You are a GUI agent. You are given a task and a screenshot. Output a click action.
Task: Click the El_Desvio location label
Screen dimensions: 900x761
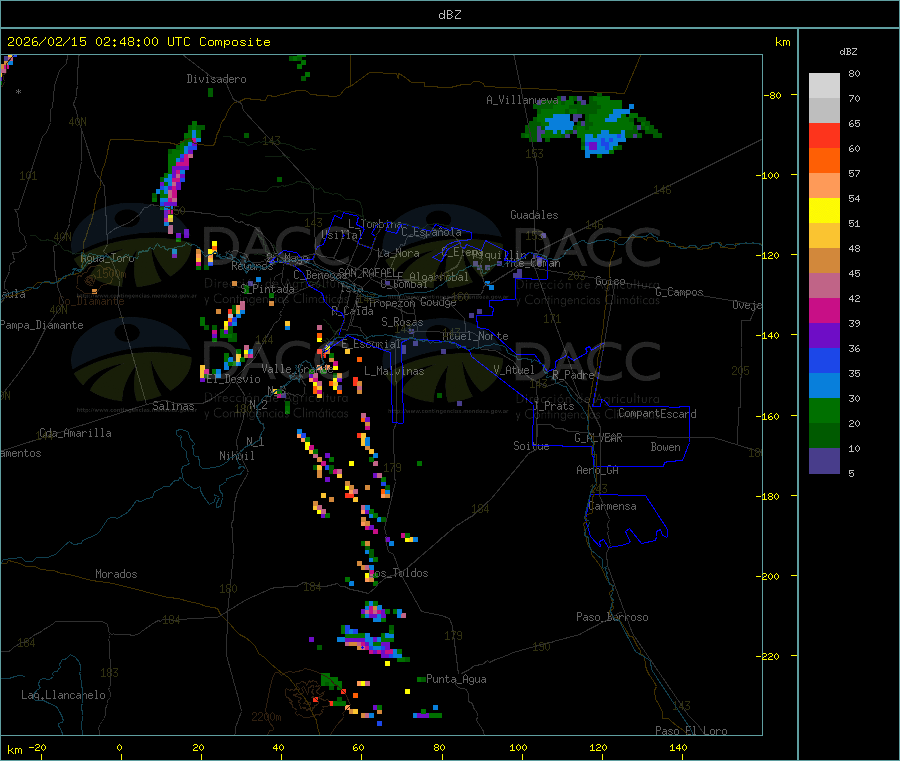click(234, 379)
